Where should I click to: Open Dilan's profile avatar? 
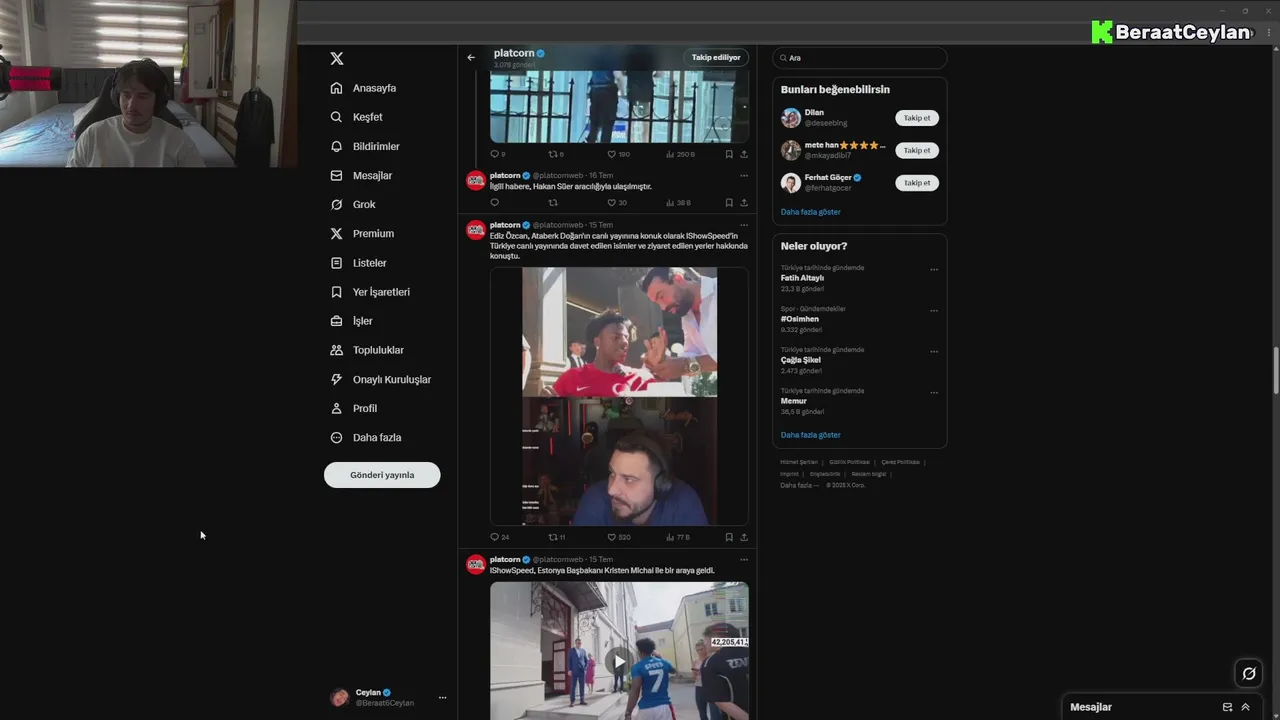point(791,118)
